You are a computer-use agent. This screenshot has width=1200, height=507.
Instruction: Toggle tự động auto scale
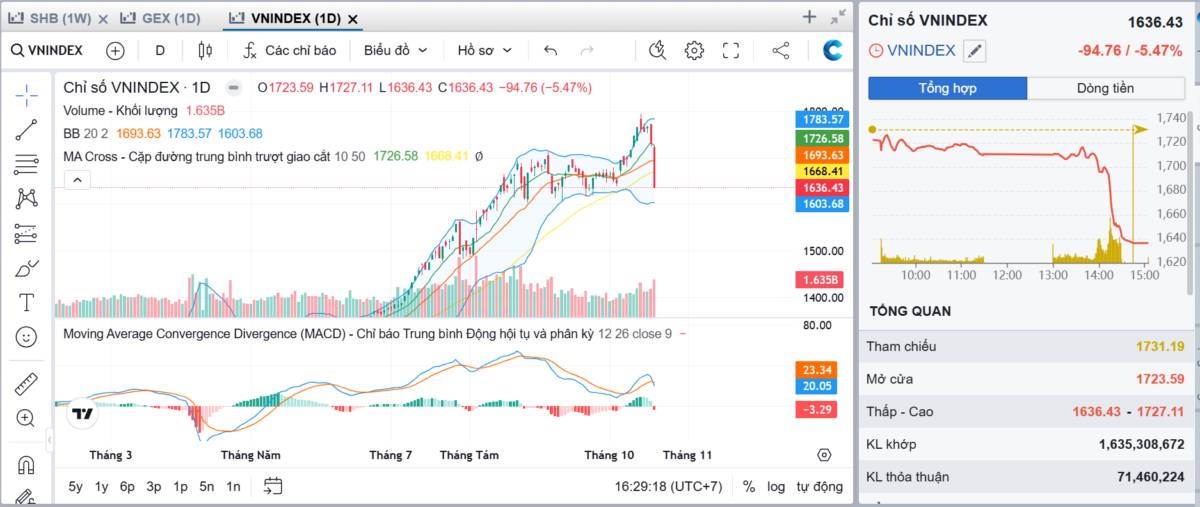(x=819, y=486)
